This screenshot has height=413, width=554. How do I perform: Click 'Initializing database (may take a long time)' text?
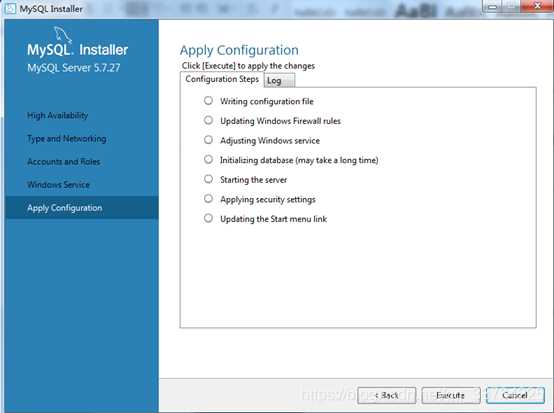pos(299,160)
